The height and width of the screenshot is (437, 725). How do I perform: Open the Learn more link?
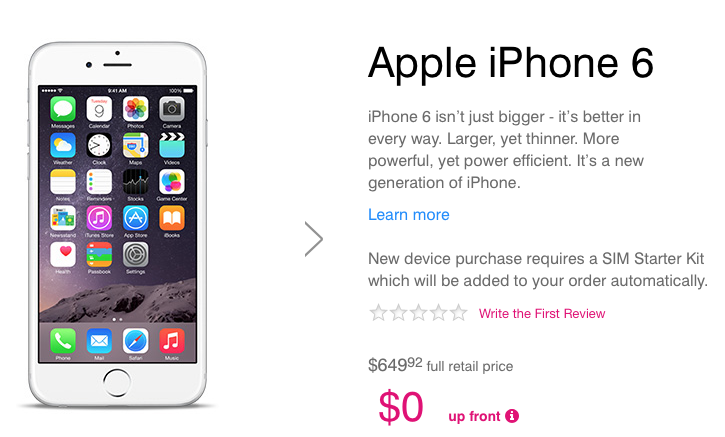click(409, 215)
